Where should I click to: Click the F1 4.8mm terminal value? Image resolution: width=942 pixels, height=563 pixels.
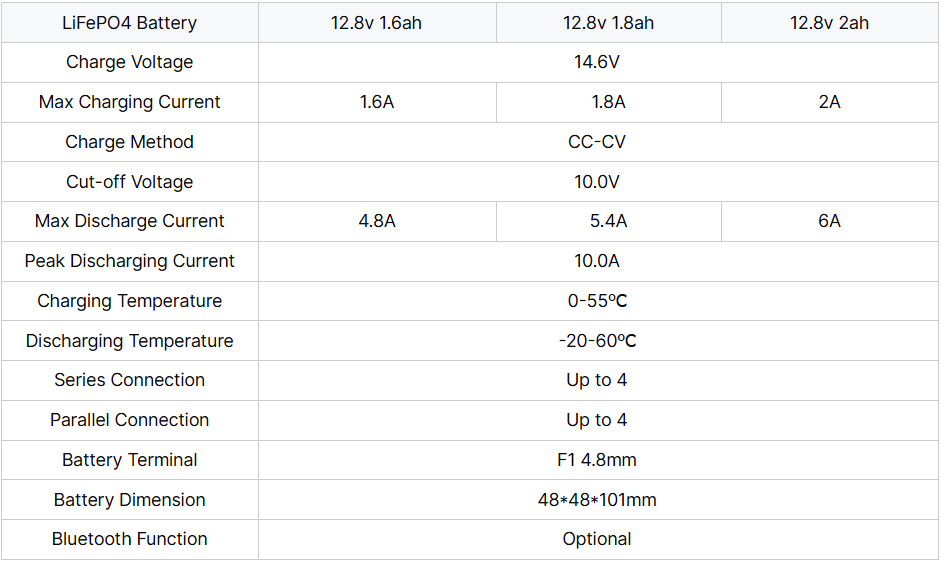[597, 460]
